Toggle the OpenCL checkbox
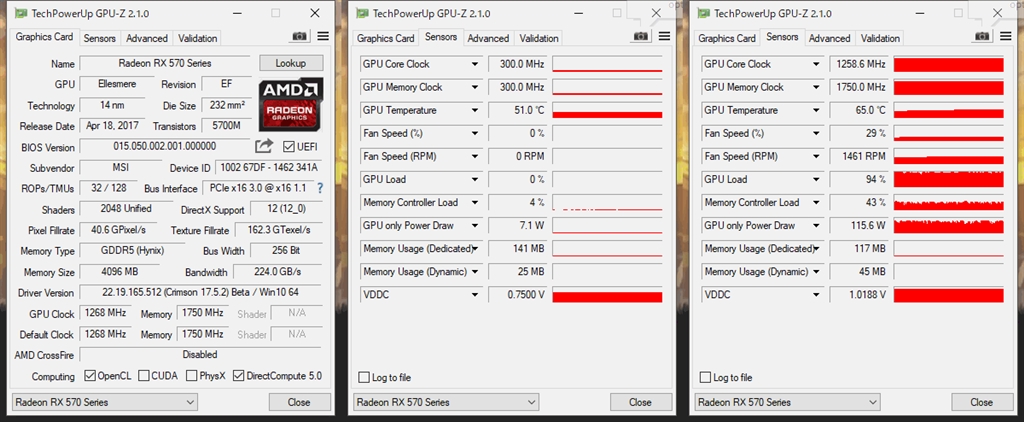Viewport: 1024px width, 422px height. click(x=90, y=376)
